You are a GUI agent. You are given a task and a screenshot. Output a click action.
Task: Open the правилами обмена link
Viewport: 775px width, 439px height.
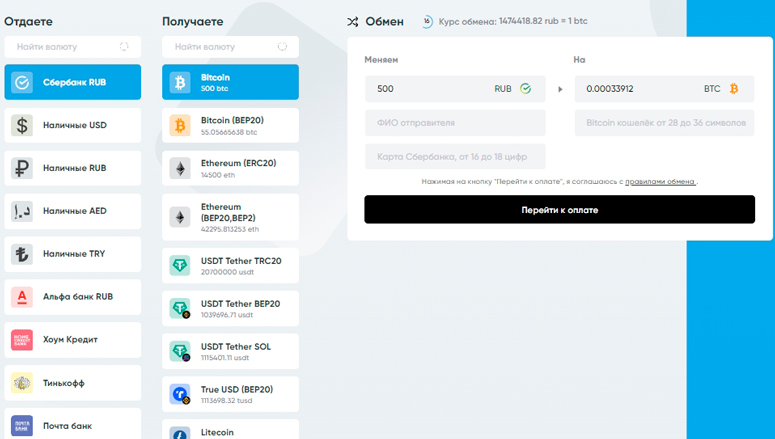(660, 182)
